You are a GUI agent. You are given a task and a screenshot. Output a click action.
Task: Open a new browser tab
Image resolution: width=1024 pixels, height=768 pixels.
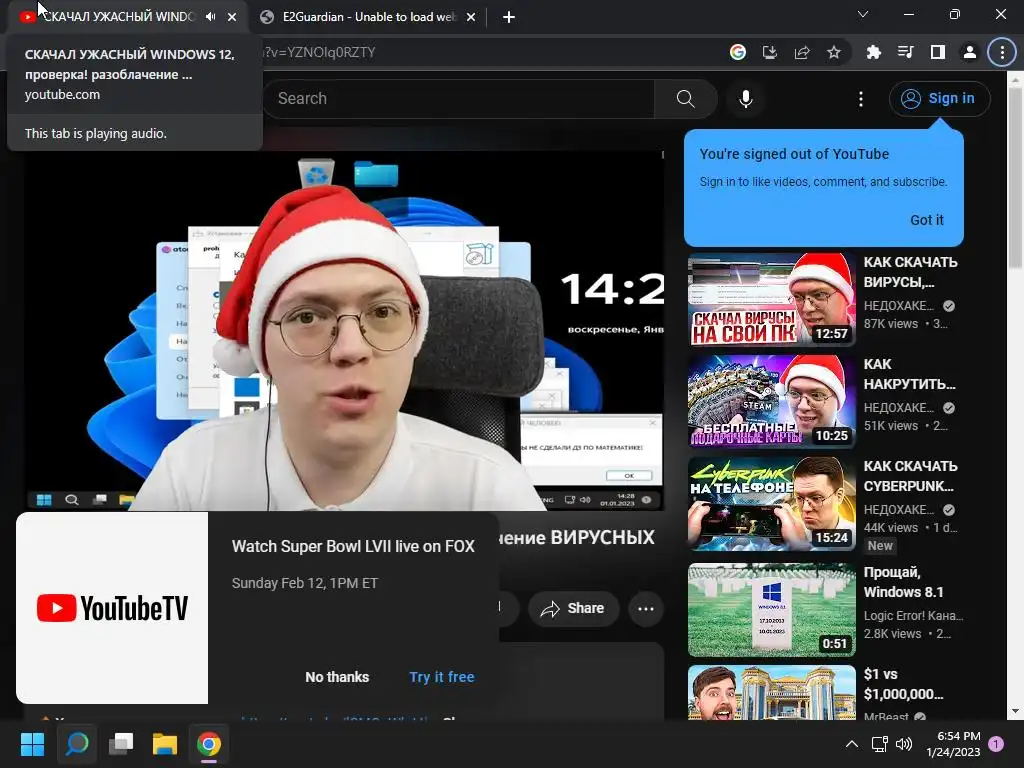pyautogui.click(x=509, y=17)
